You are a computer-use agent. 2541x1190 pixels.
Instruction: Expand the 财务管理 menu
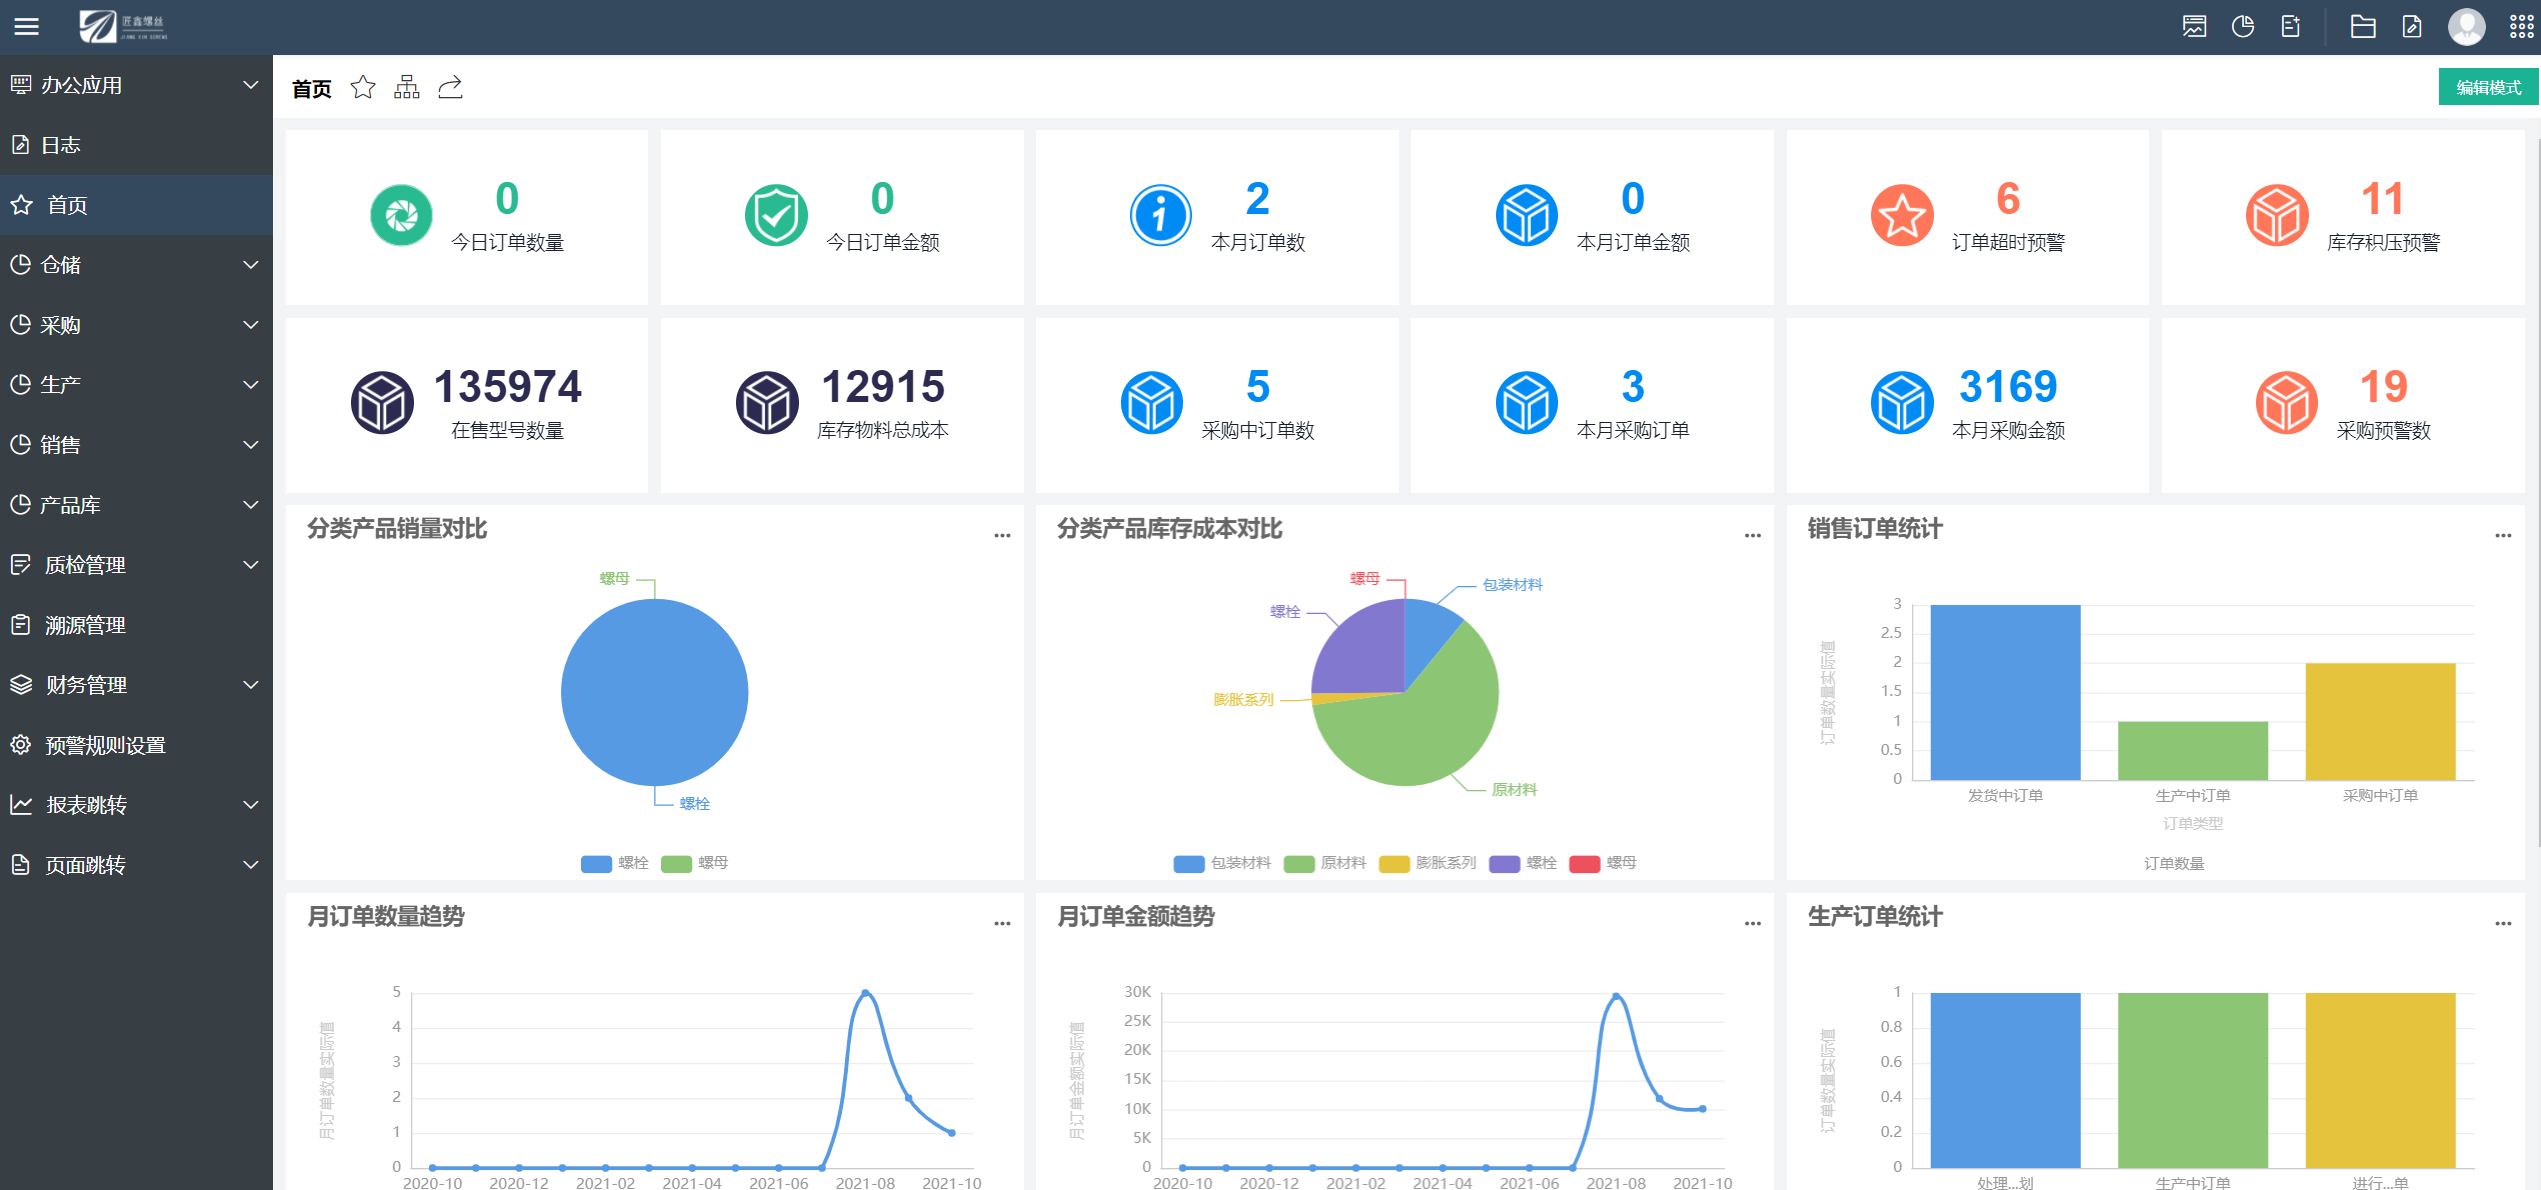(136, 685)
